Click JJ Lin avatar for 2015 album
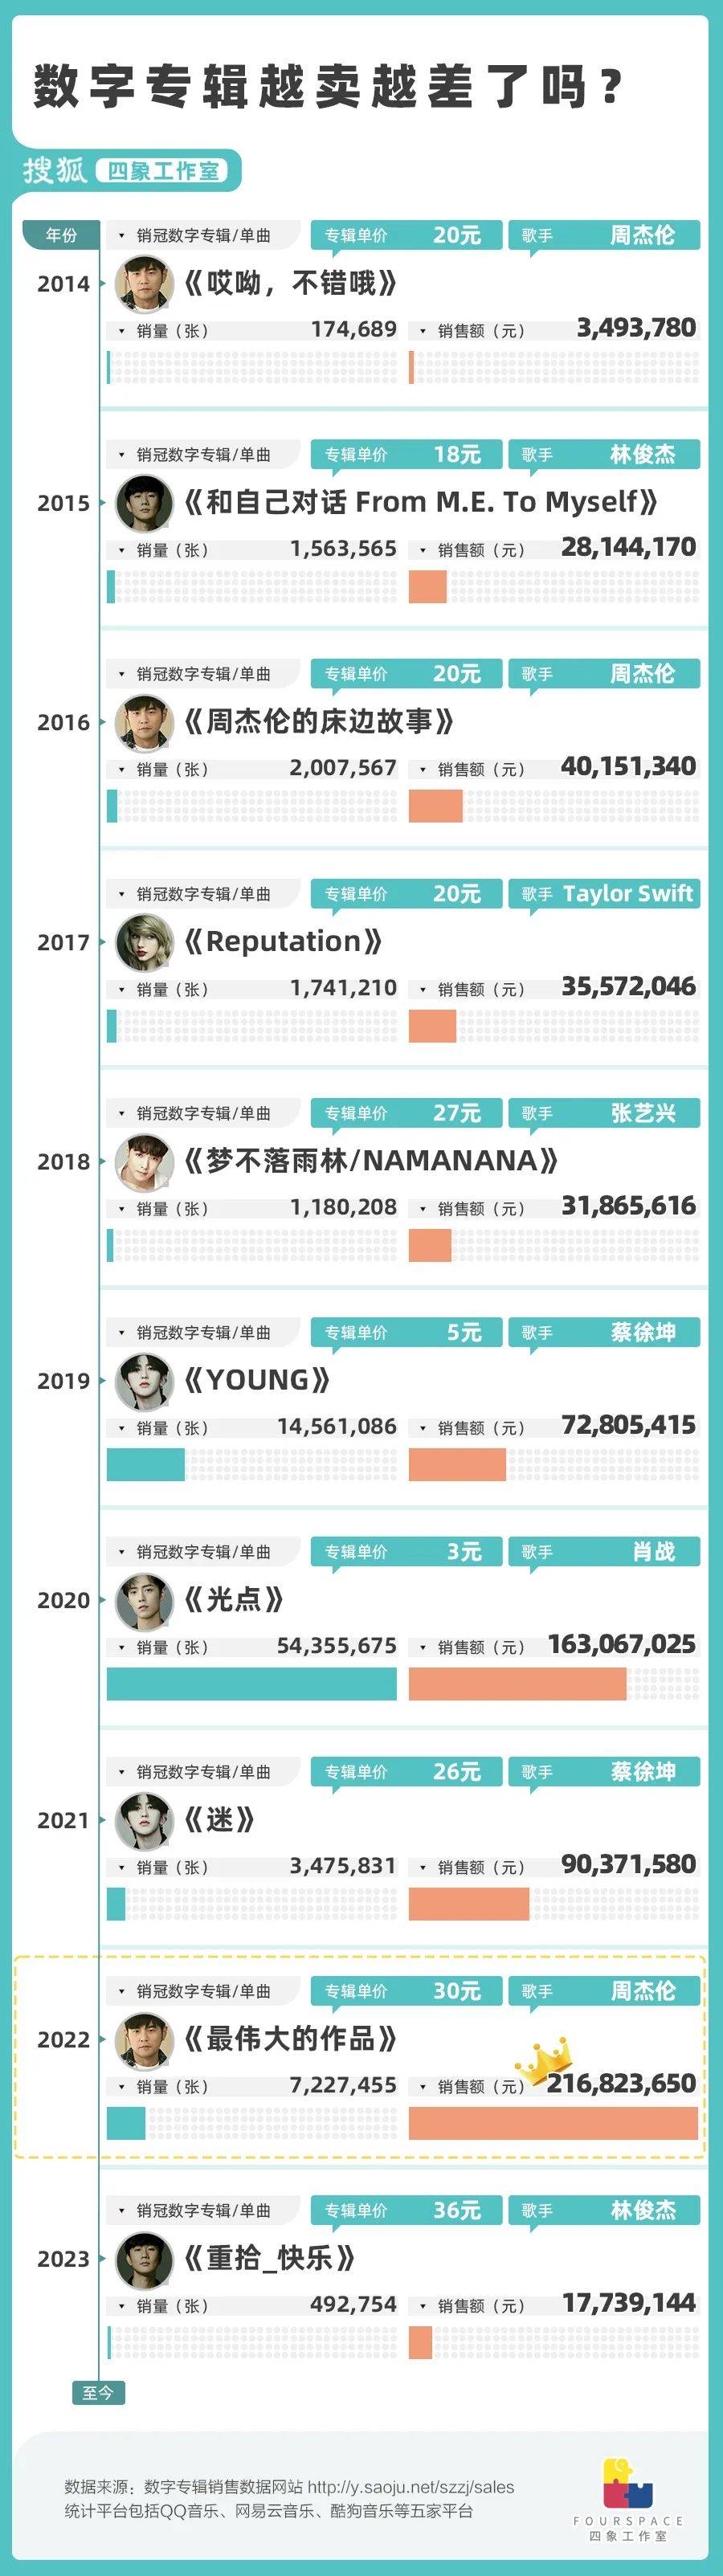This screenshot has width=723, height=2576. coord(144,502)
